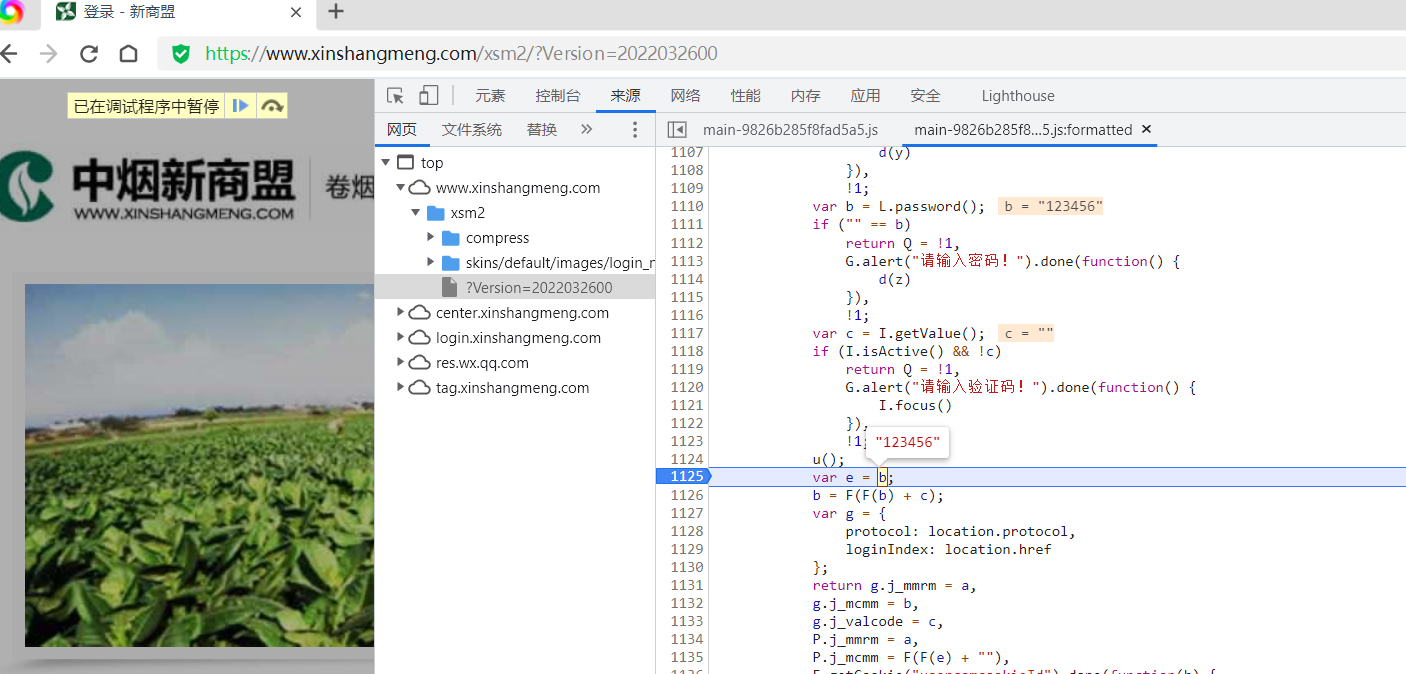Screen dimensions: 1406x674
Task: Click the green security shield icon
Action: pos(181,54)
